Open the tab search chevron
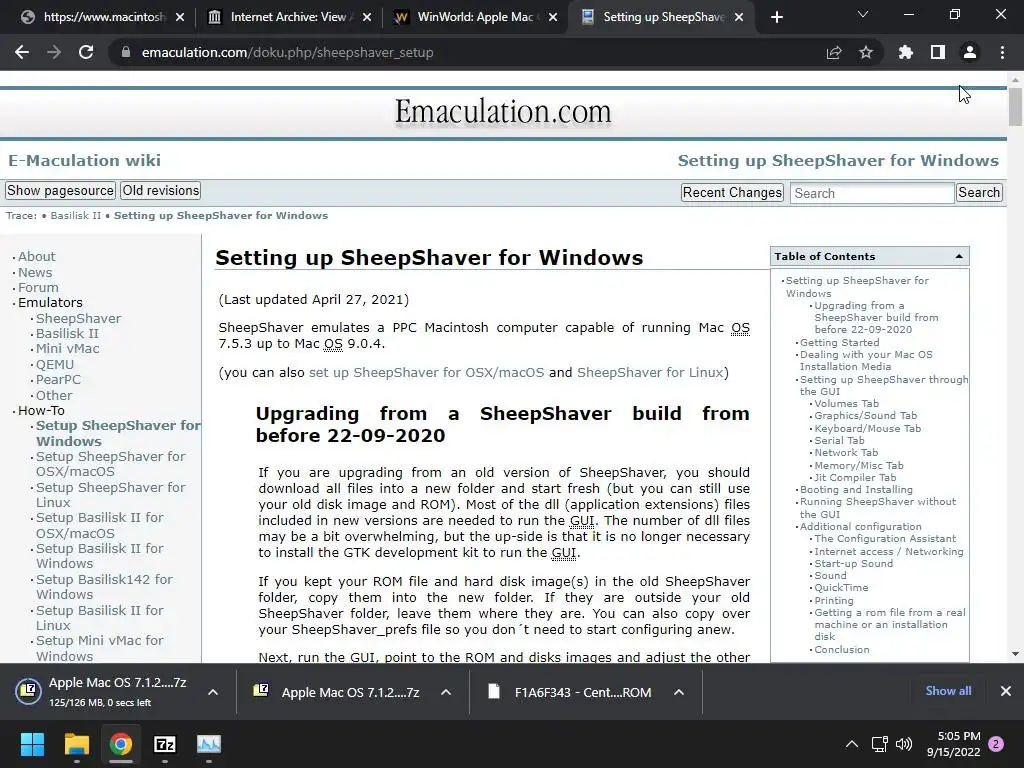1024x768 pixels. click(x=863, y=14)
